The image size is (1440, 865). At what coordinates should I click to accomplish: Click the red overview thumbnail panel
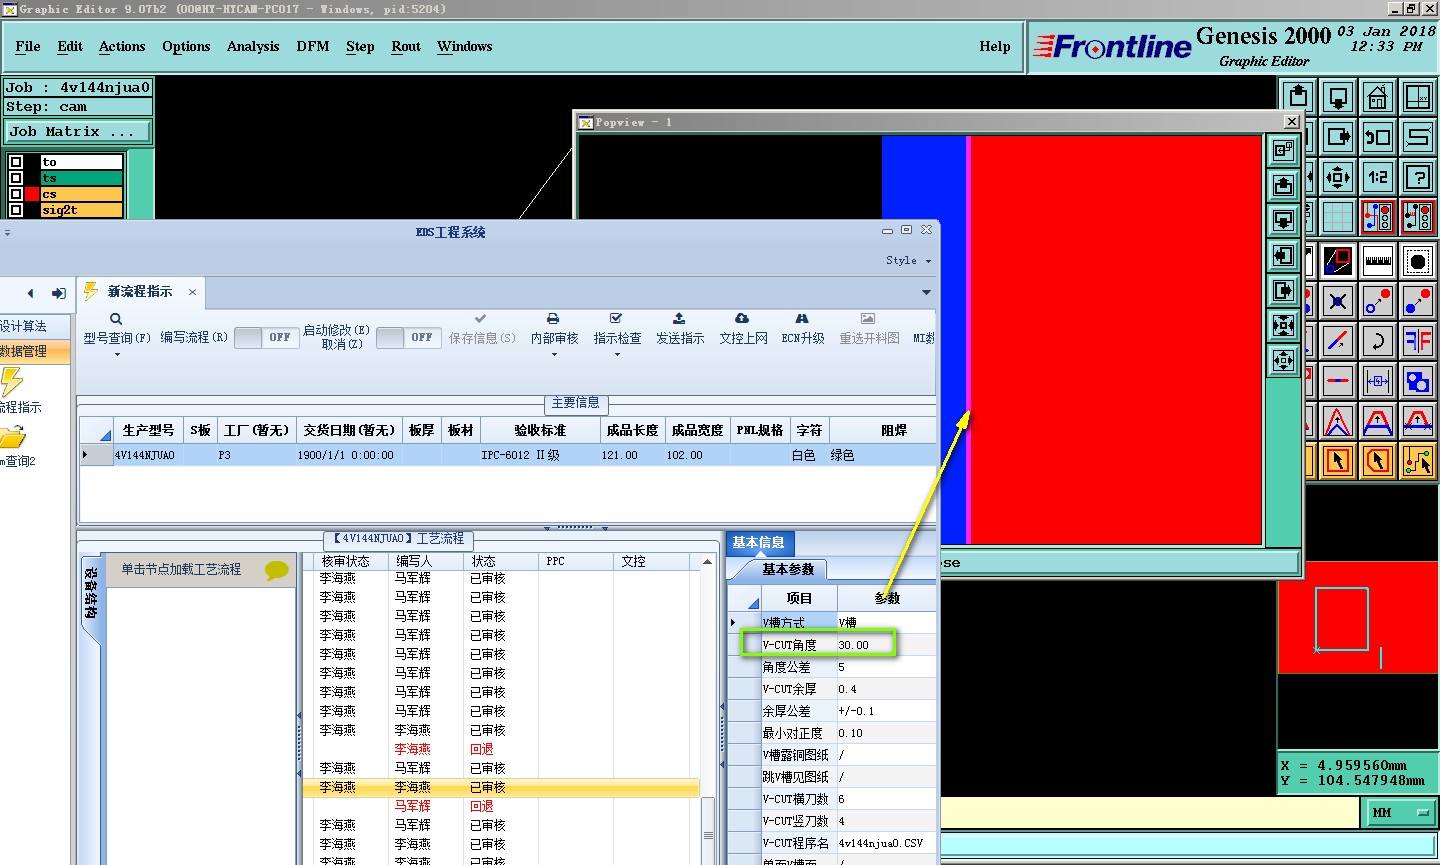[1356, 617]
